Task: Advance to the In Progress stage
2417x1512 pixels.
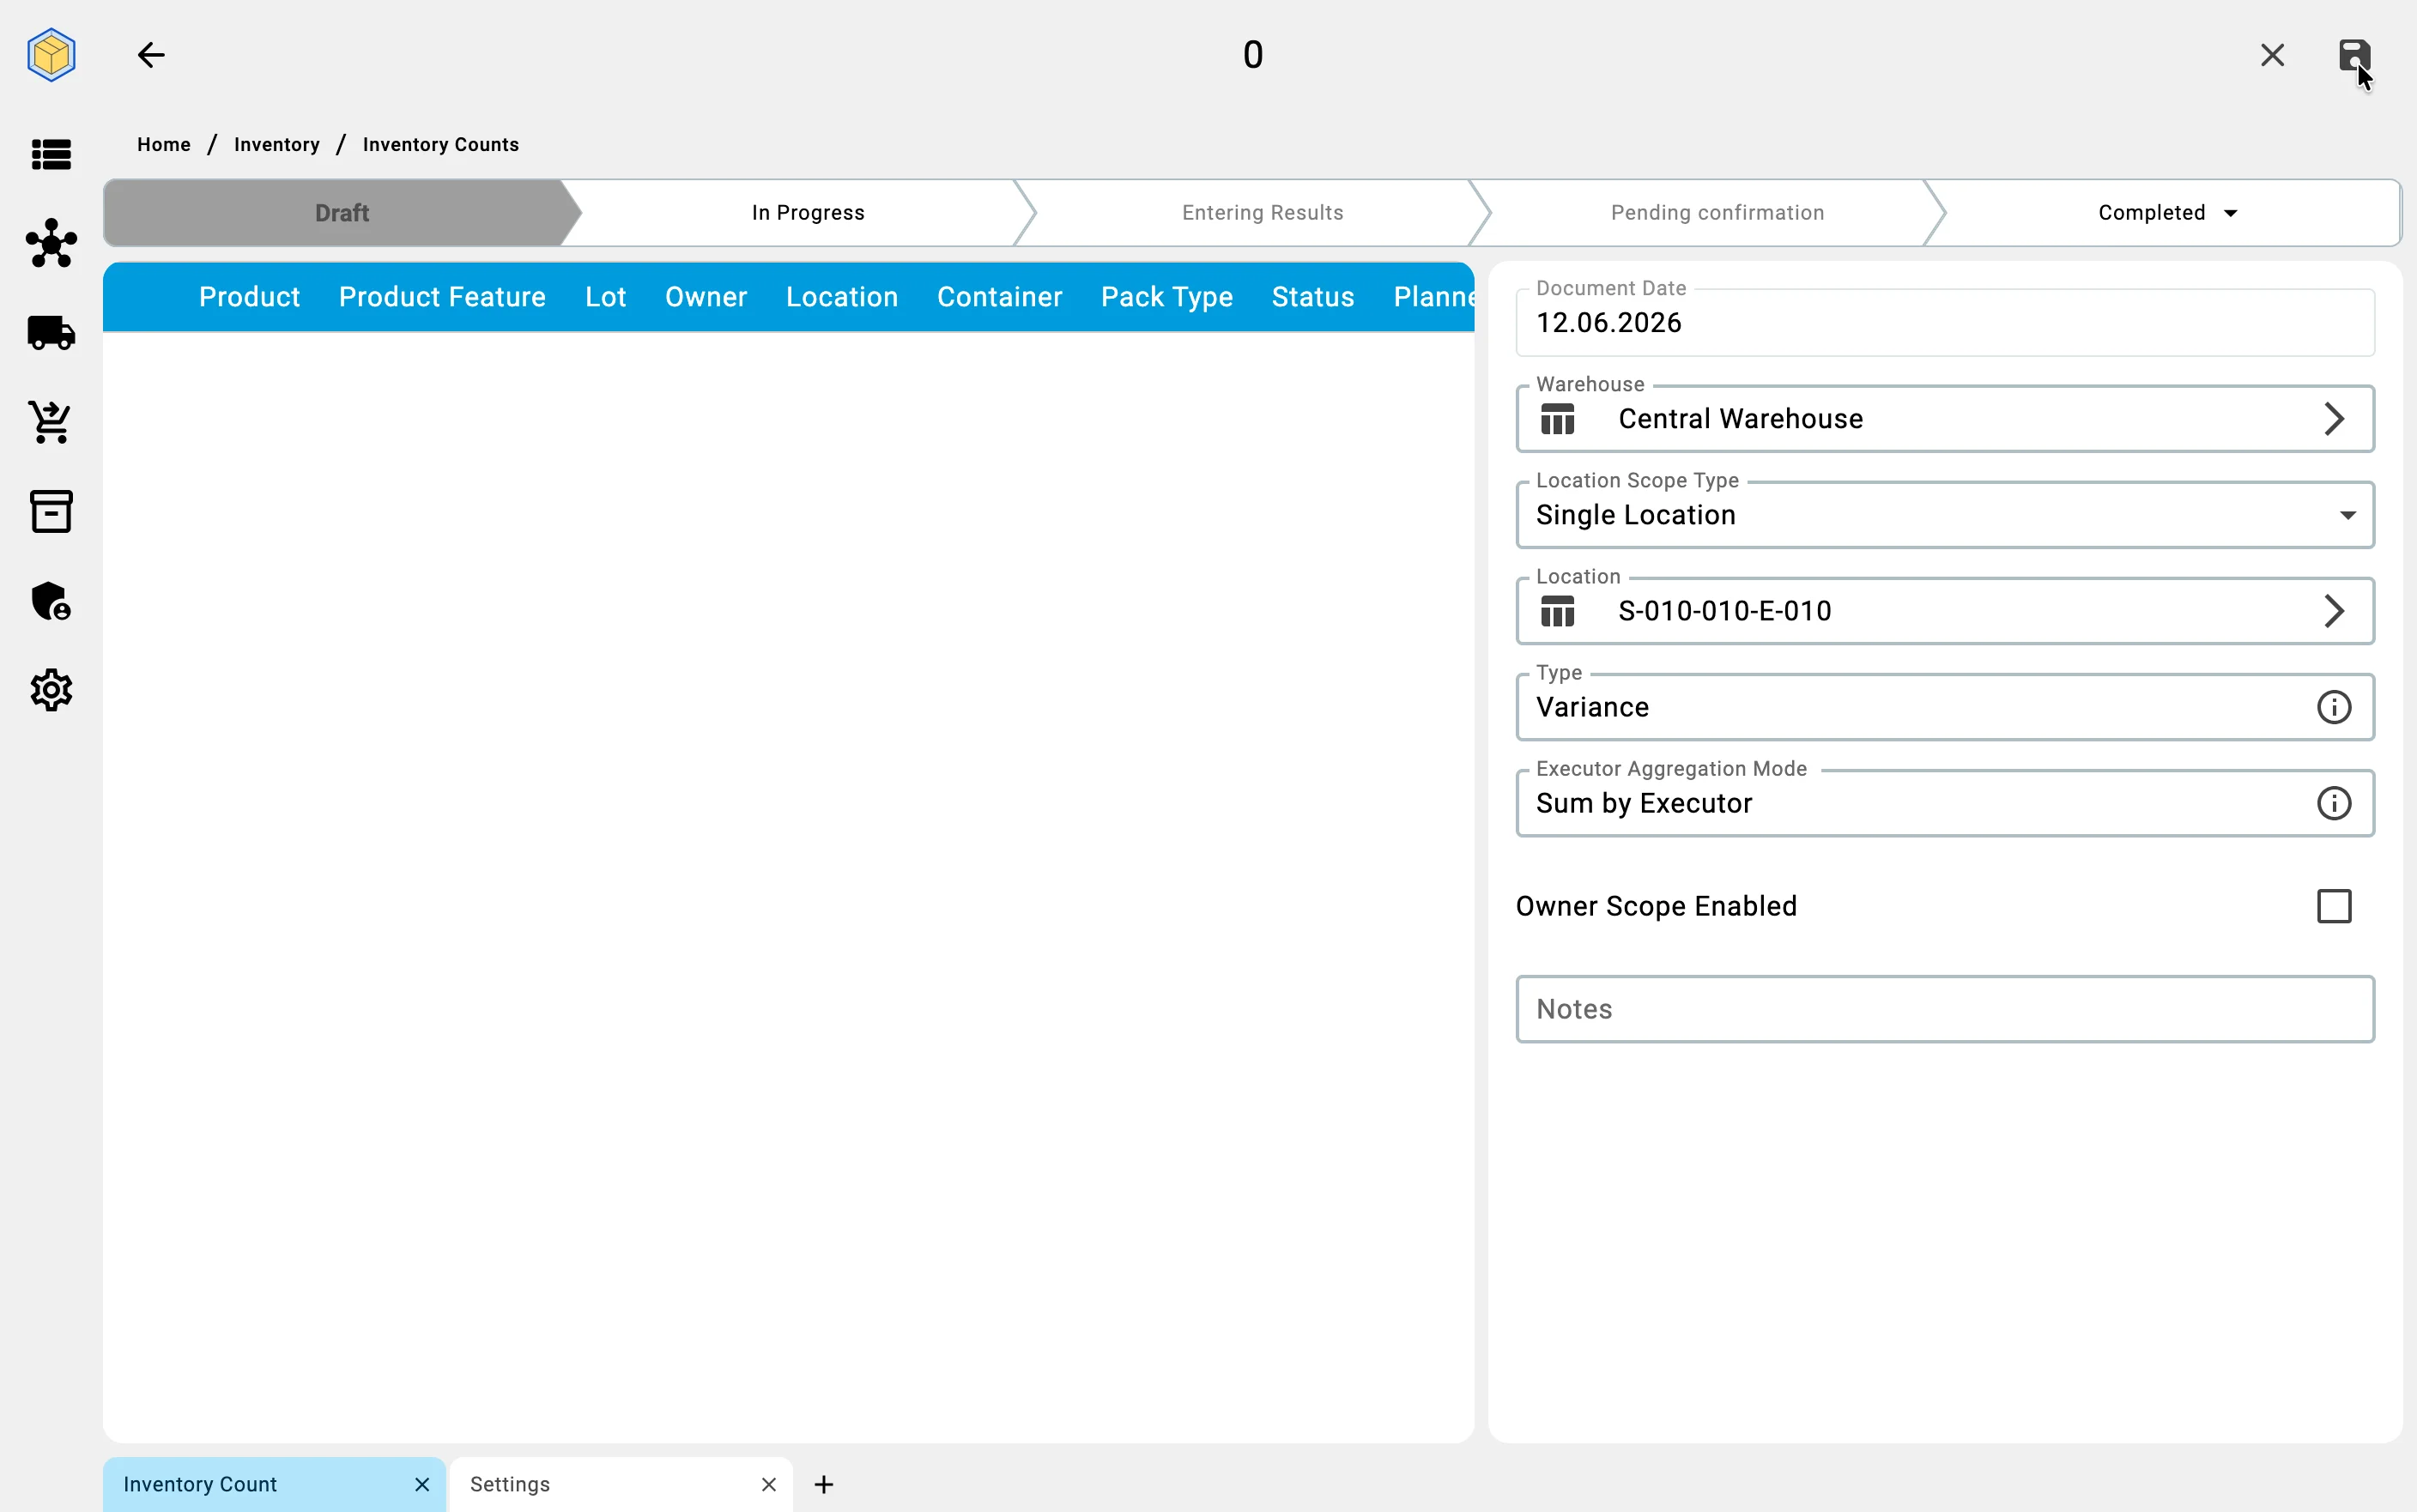Action: tap(808, 213)
